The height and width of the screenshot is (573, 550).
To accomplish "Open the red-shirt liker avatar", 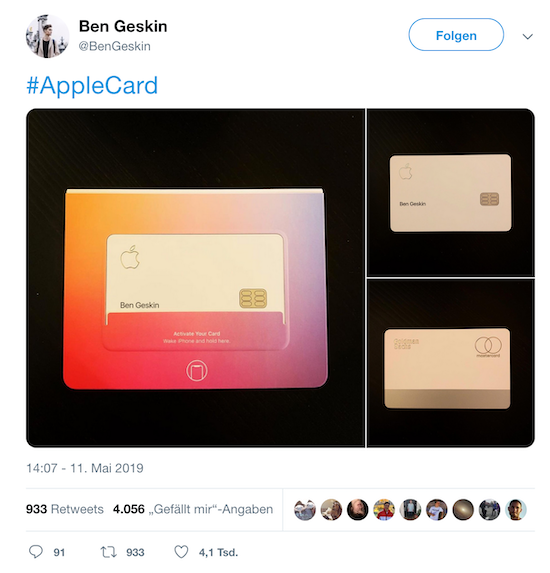I will [384, 509].
